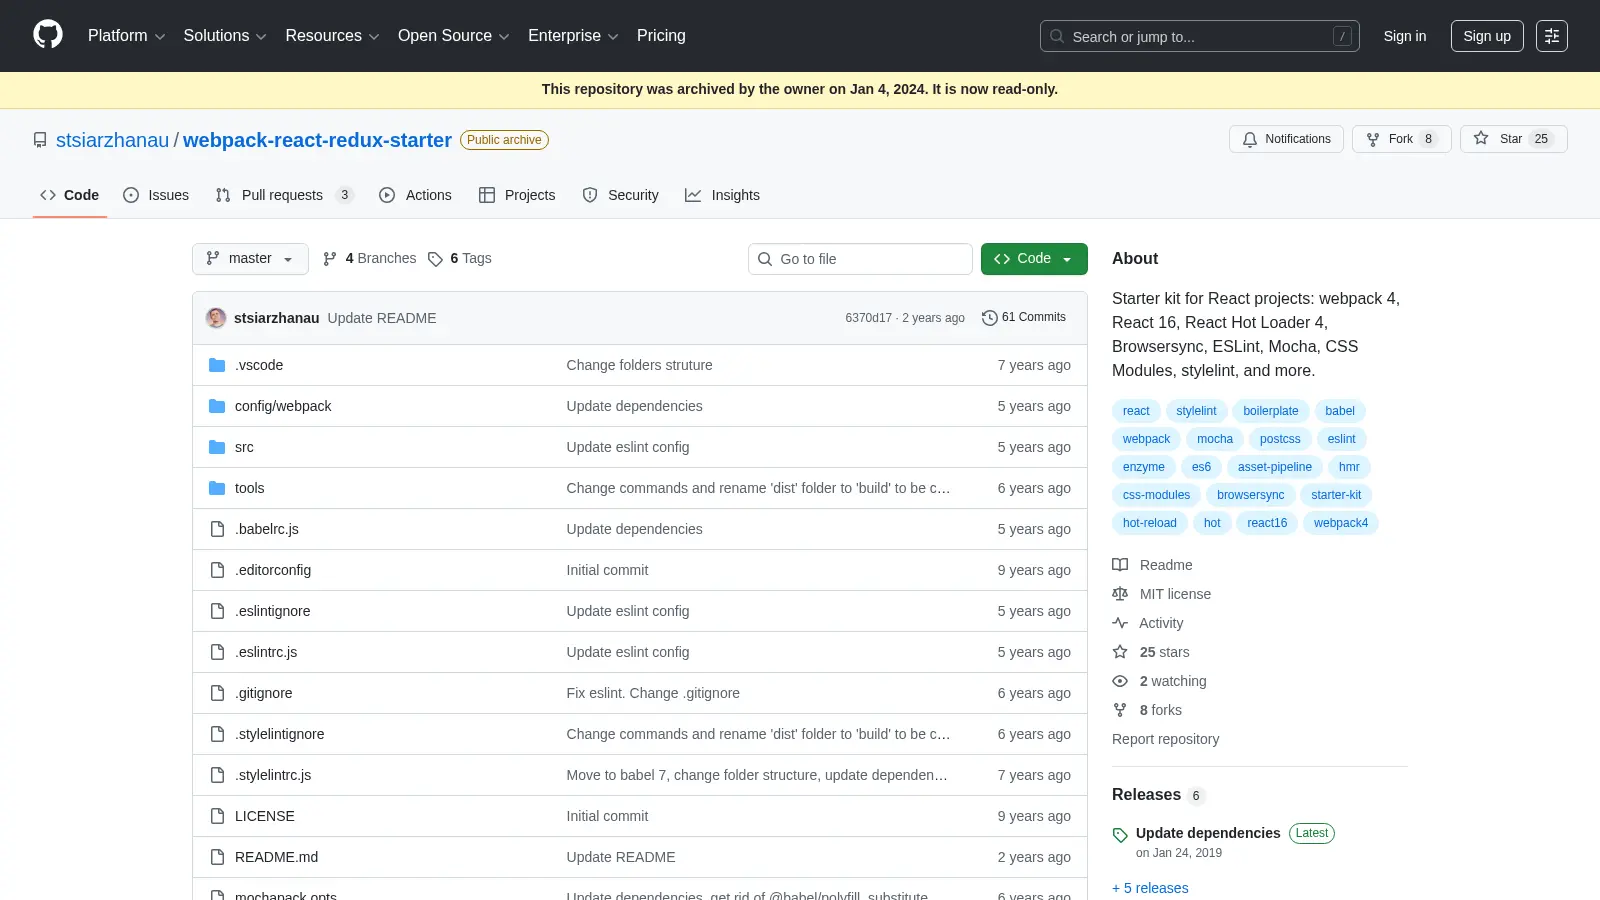Switch to the Security tab
This screenshot has width=1600, height=900.
(620, 195)
